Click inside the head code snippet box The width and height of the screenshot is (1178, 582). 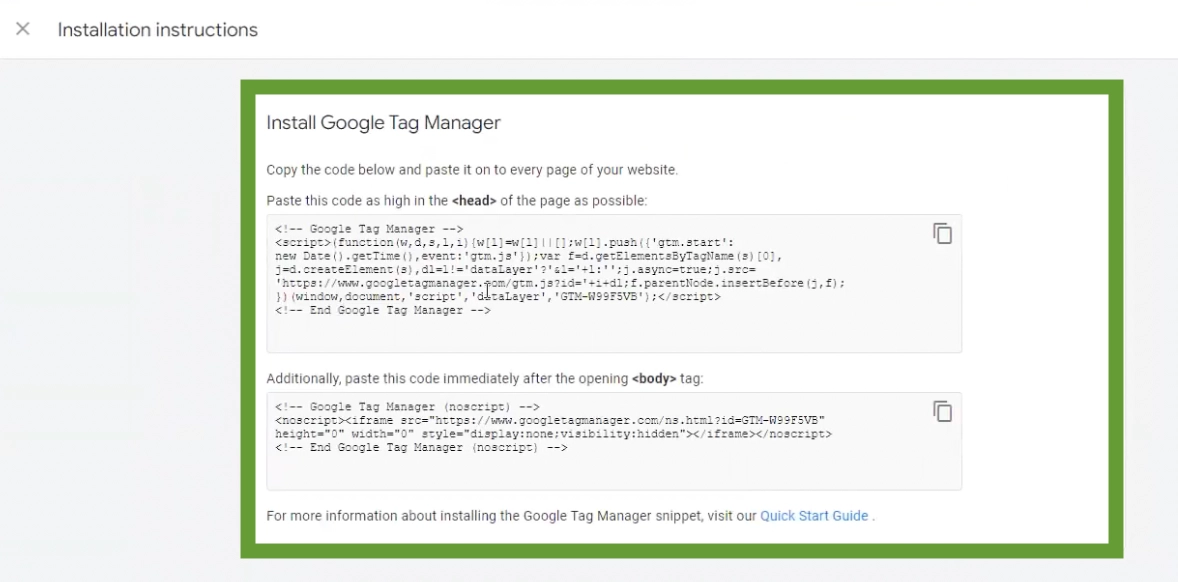coord(614,284)
